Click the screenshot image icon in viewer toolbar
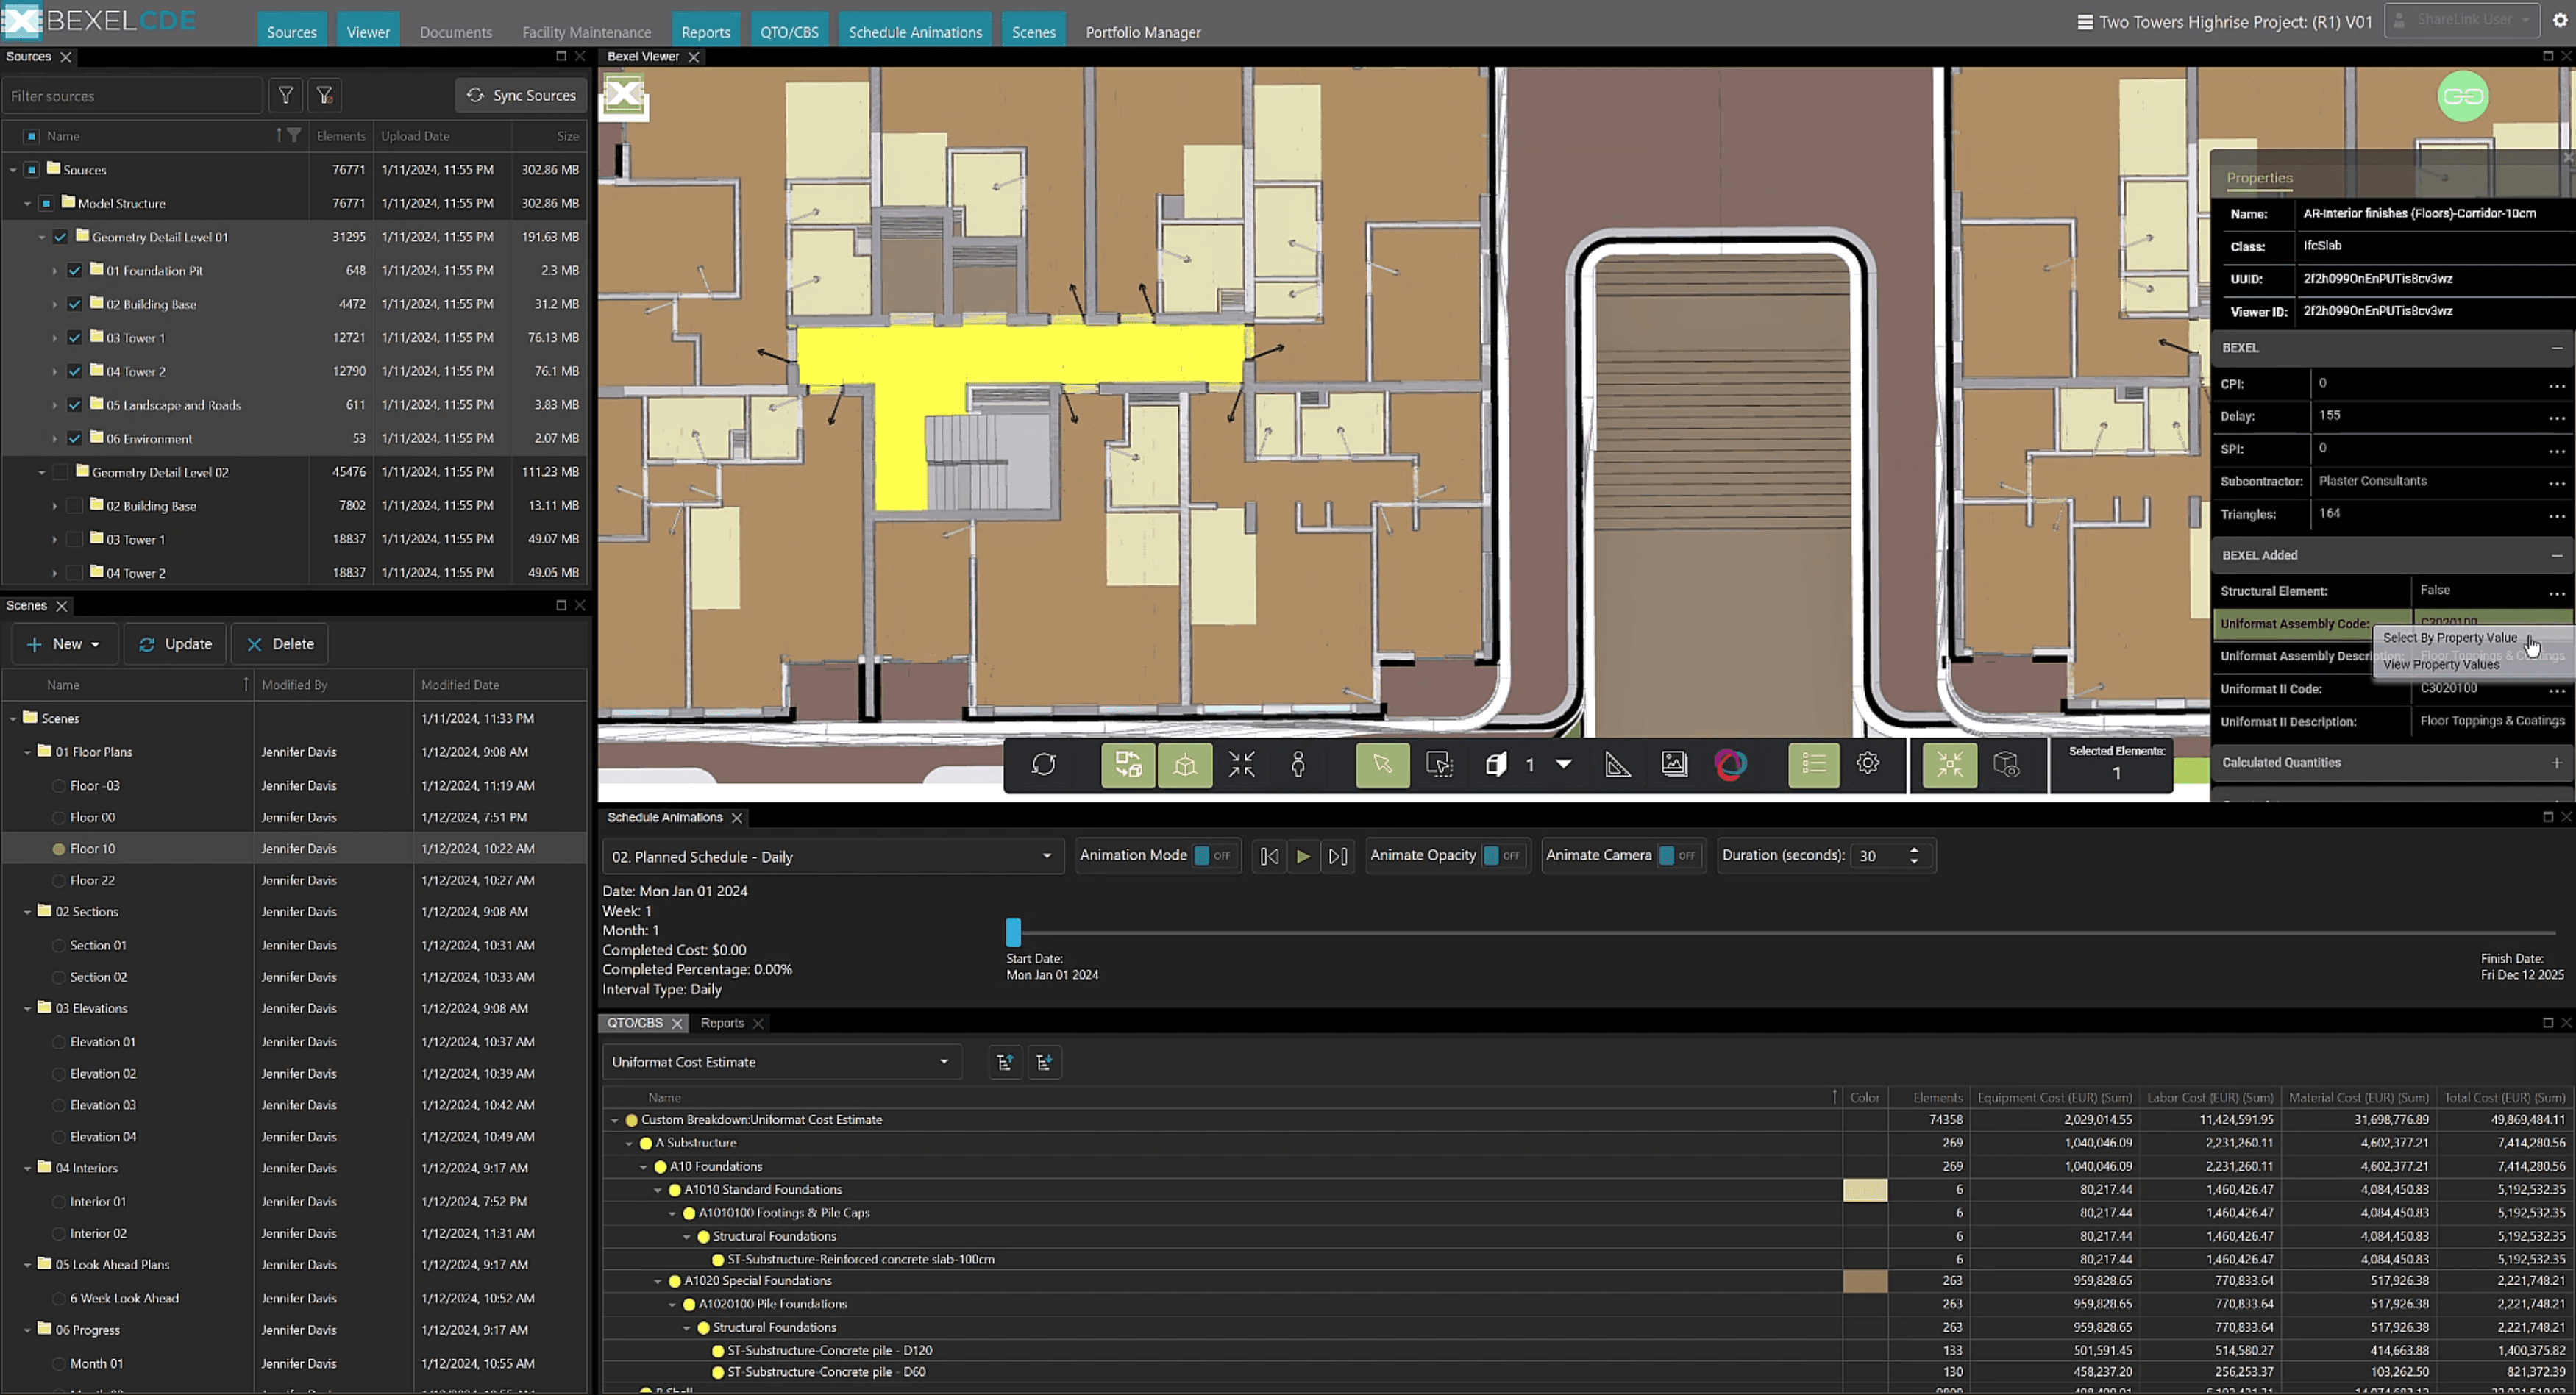The height and width of the screenshot is (1395, 2576). point(1674,765)
